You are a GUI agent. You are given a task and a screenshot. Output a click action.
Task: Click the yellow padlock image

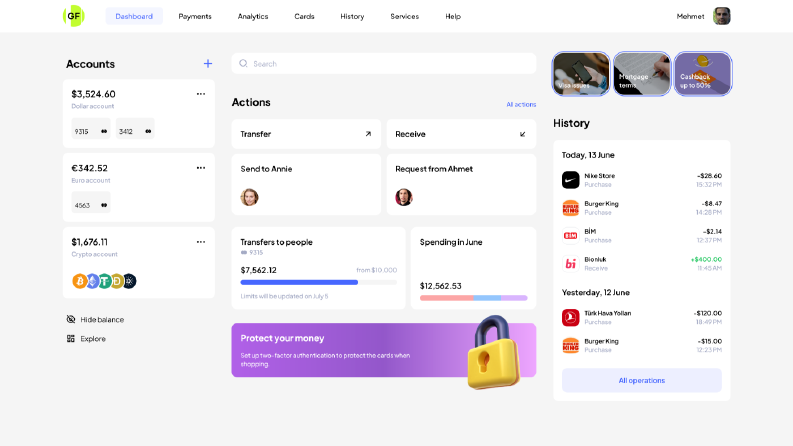[x=494, y=352]
